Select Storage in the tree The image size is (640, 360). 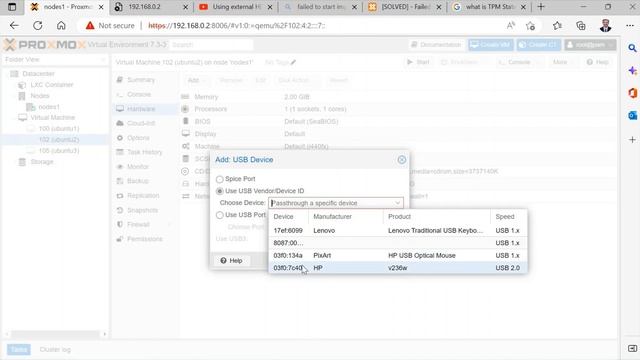coord(42,162)
